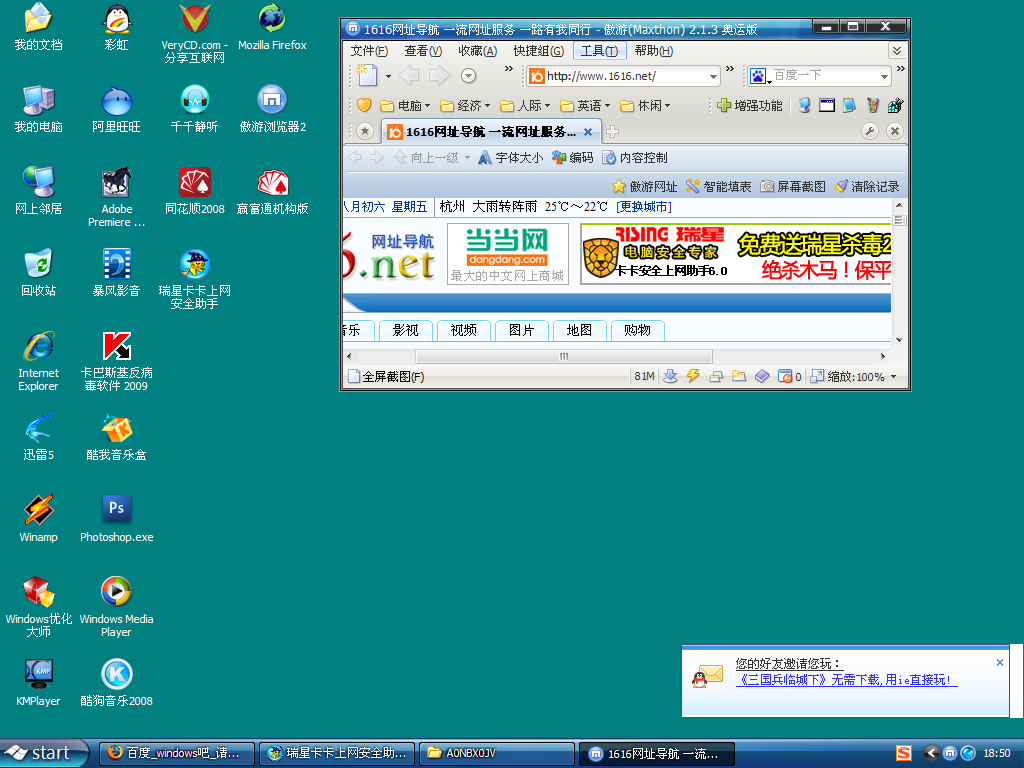Open the 经济 favorites folder dropdown

(x=465, y=105)
